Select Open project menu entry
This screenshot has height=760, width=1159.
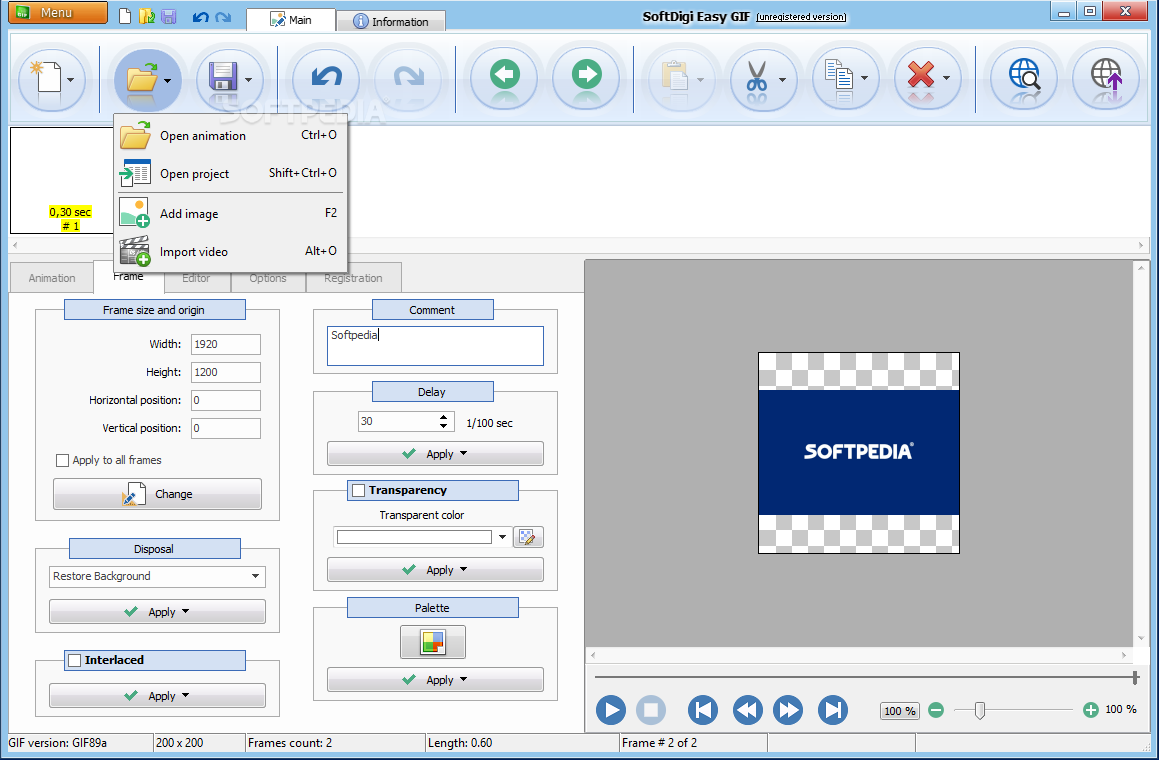tap(229, 174)
